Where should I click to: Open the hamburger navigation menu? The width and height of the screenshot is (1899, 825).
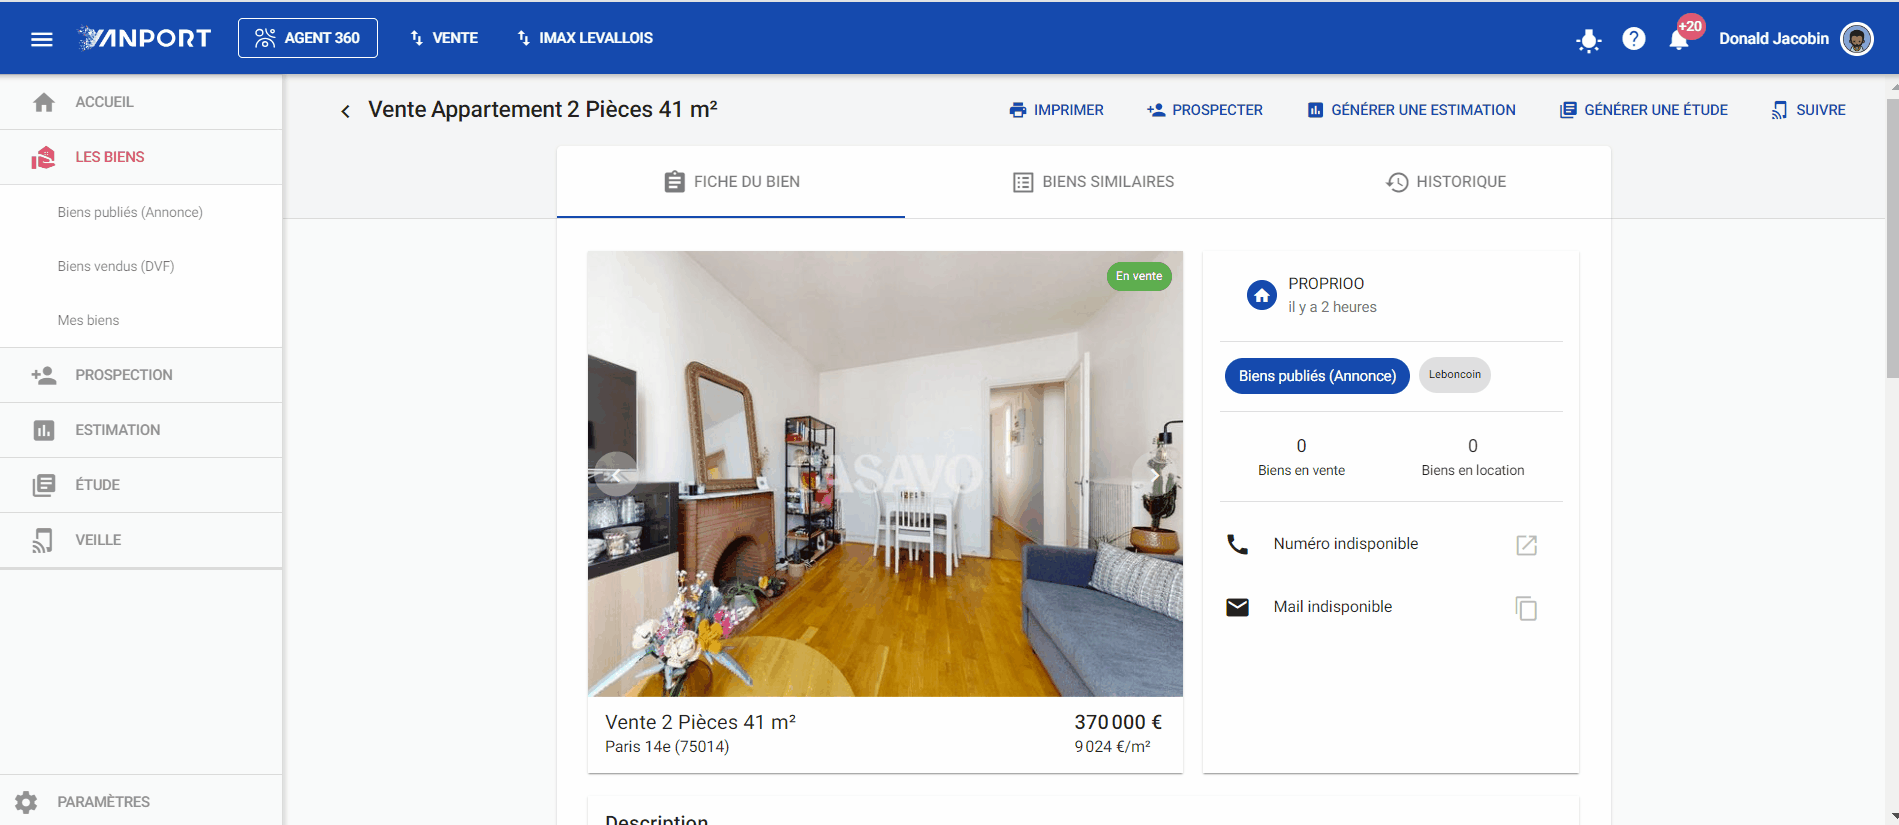[x=41, y=39]
